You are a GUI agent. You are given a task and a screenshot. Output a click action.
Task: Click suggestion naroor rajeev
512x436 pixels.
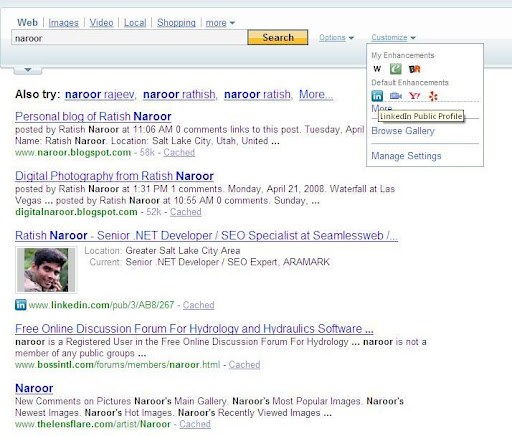point(99,94)
